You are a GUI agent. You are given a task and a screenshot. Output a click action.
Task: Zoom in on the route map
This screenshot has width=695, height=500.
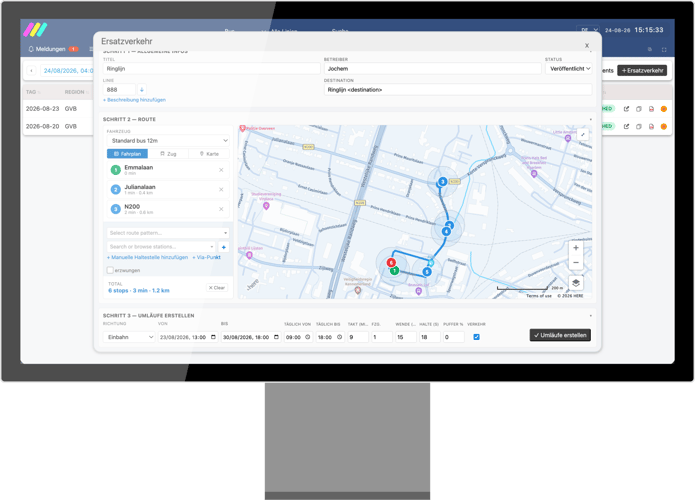(575, 248)
